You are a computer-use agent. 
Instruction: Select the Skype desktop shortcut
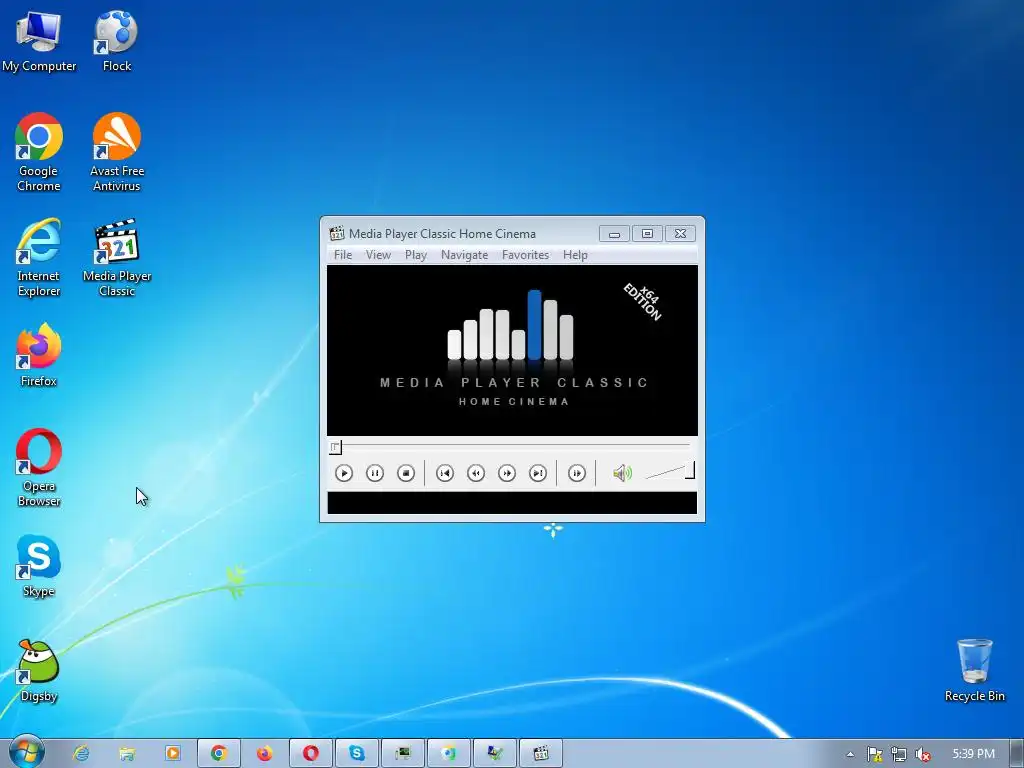coord(39,566)
